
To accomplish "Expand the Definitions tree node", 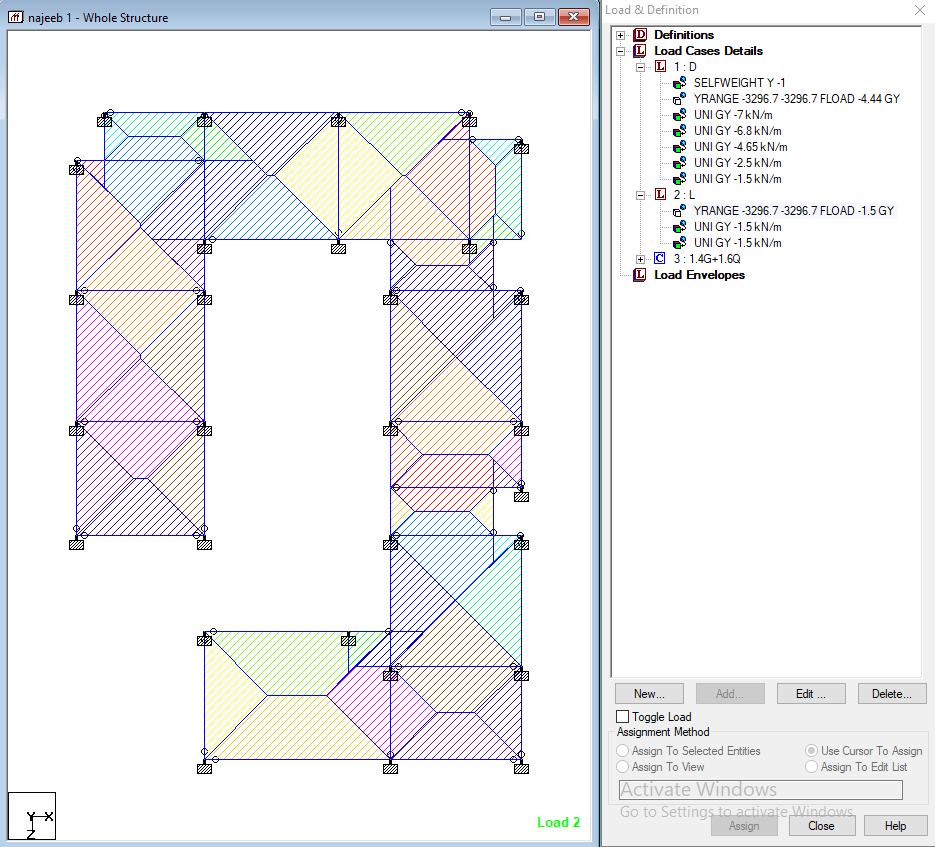I will tap(620, 35).
